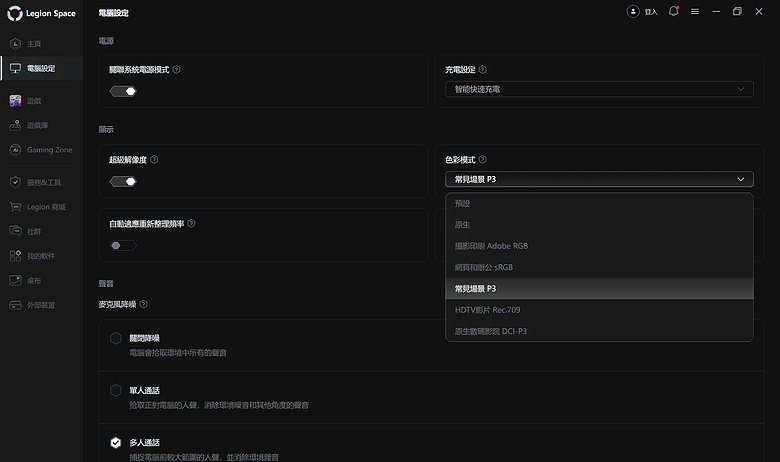780x462 pixels.
Task: Click the 外部裝置 sidebar label
Action: [41, 305]
